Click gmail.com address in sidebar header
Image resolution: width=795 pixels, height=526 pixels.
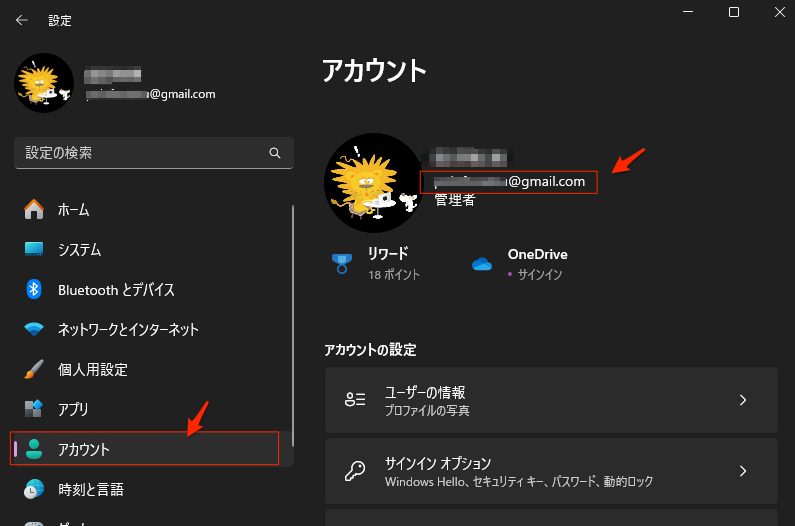[x=151, y=94]
